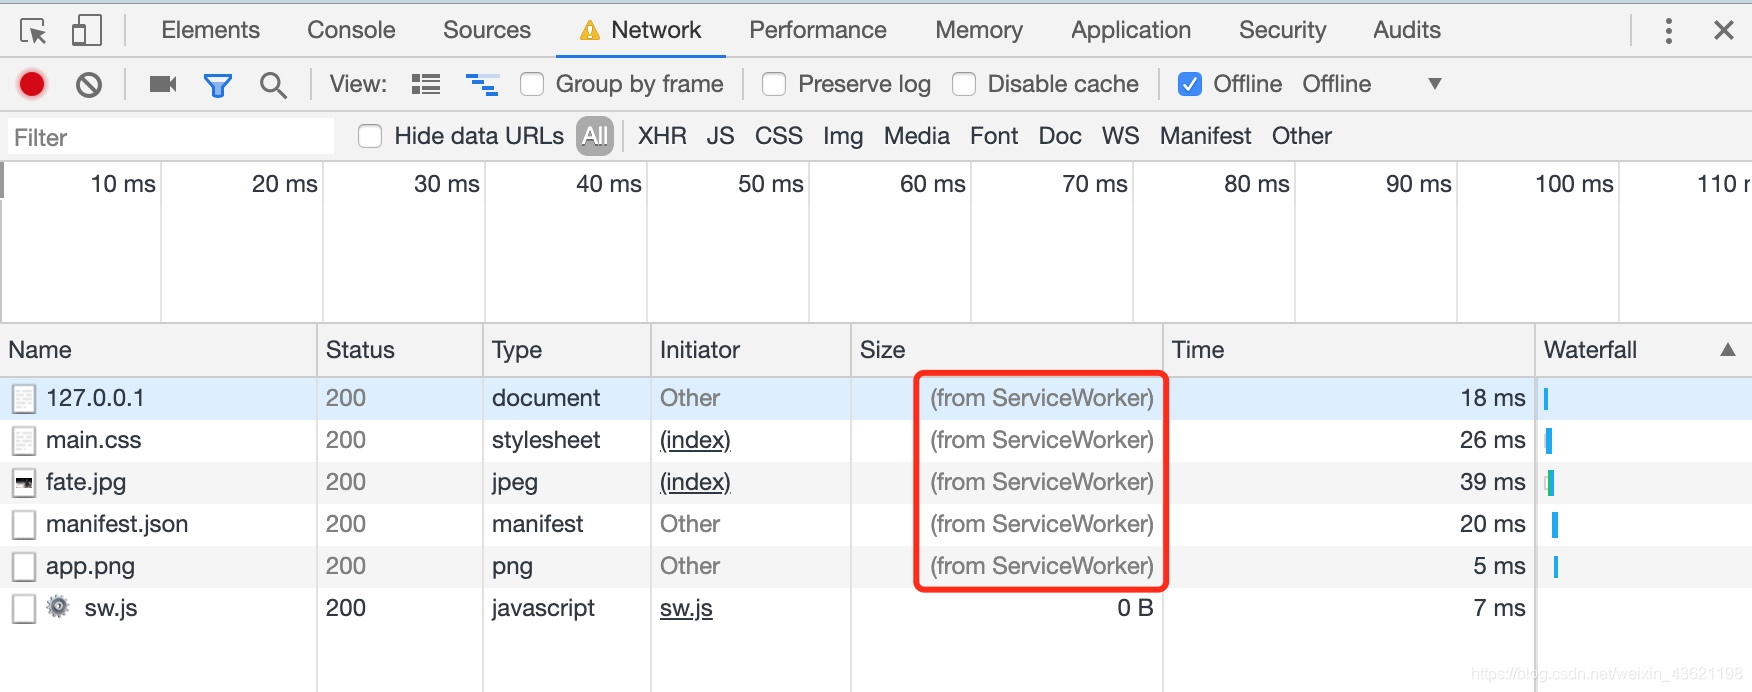Sort by the Name column header
The height and width of the screenshot is (692, 1752).
pos(159,350)
